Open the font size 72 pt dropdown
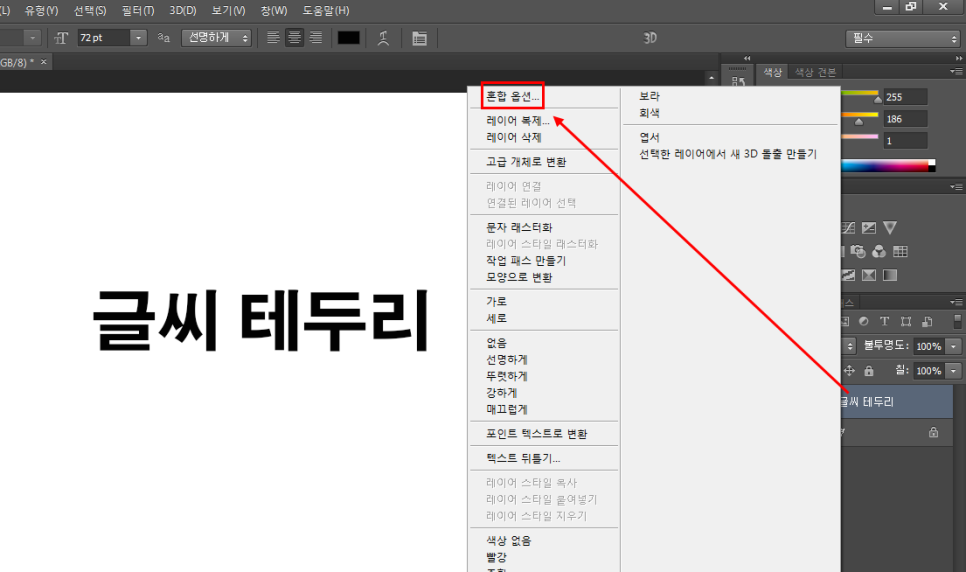Screen dimensions: 966x572 coord(139,38)
